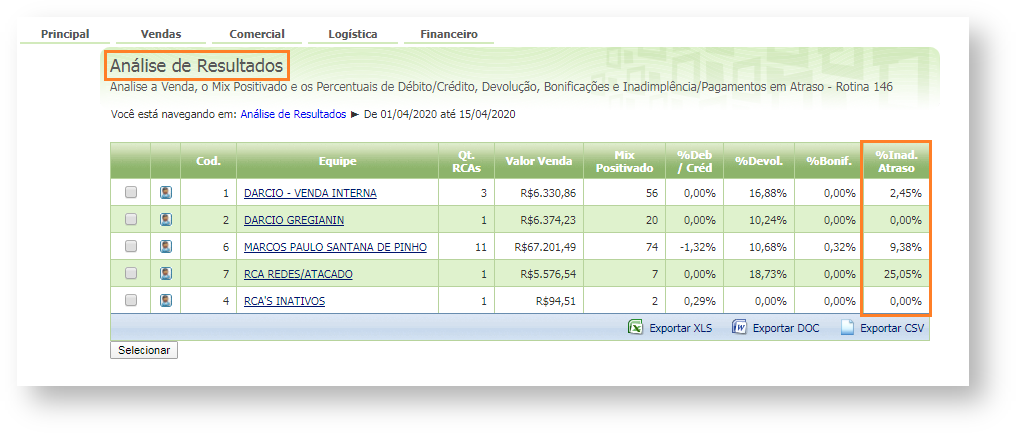Click the %Deb / Créd column header
The height and width of the screenshot is (434, 1017).
[x=695, y=161]
